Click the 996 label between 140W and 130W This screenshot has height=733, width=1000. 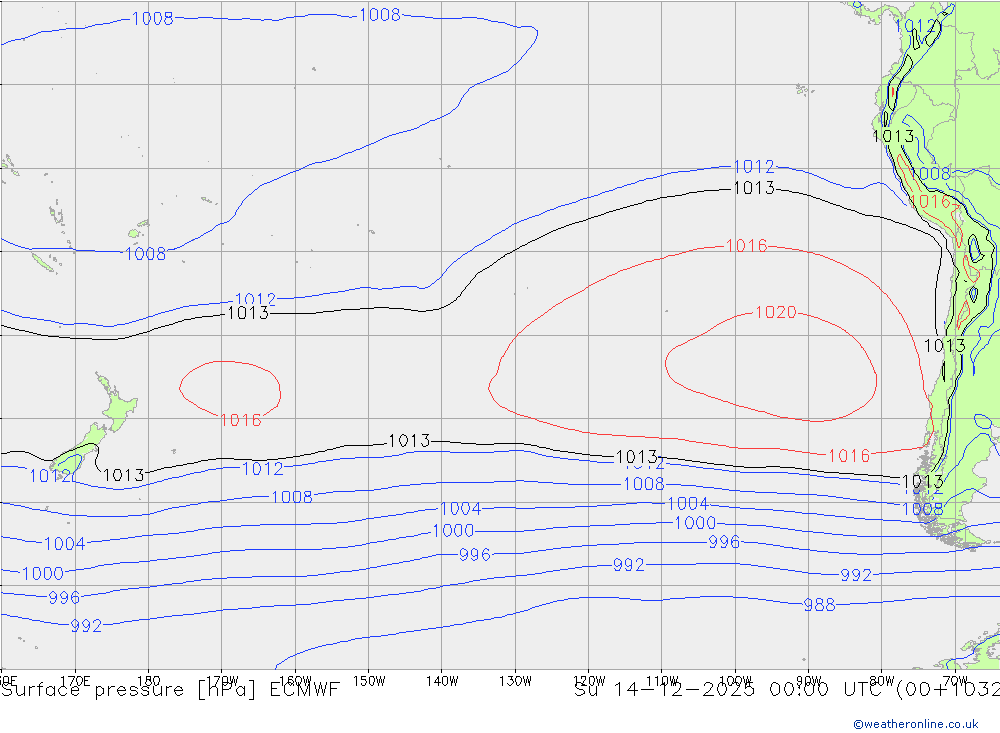click(x=474, y=555)
